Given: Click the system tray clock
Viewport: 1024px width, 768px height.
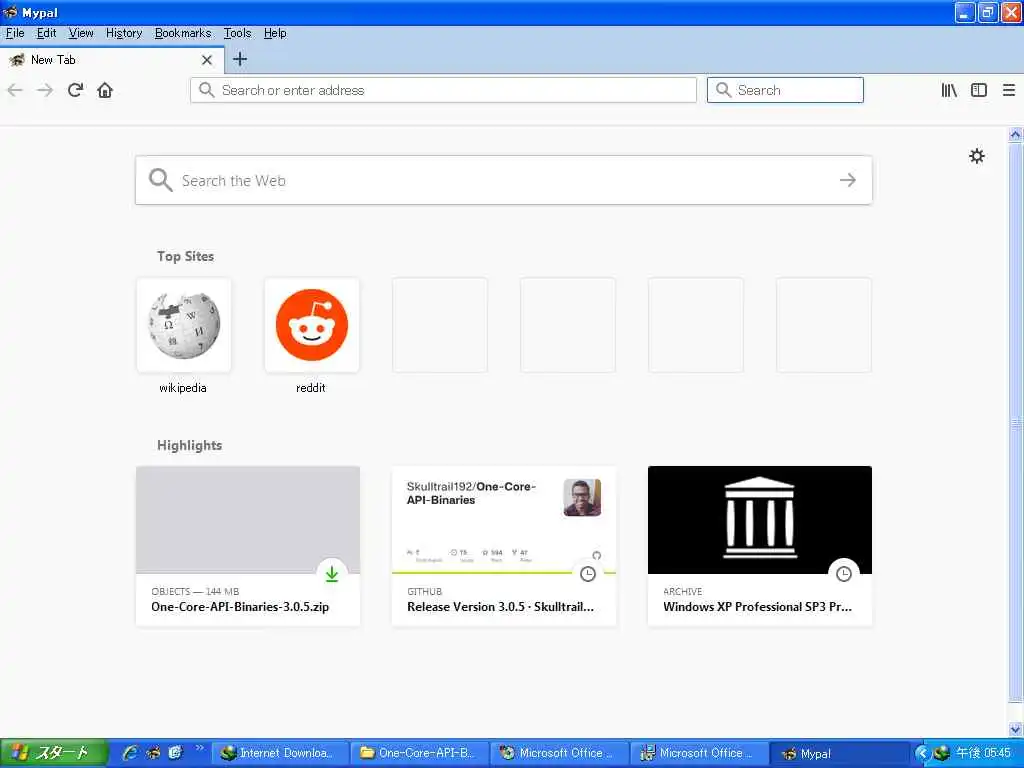Looking at the screenshot, I should [984, 753].
